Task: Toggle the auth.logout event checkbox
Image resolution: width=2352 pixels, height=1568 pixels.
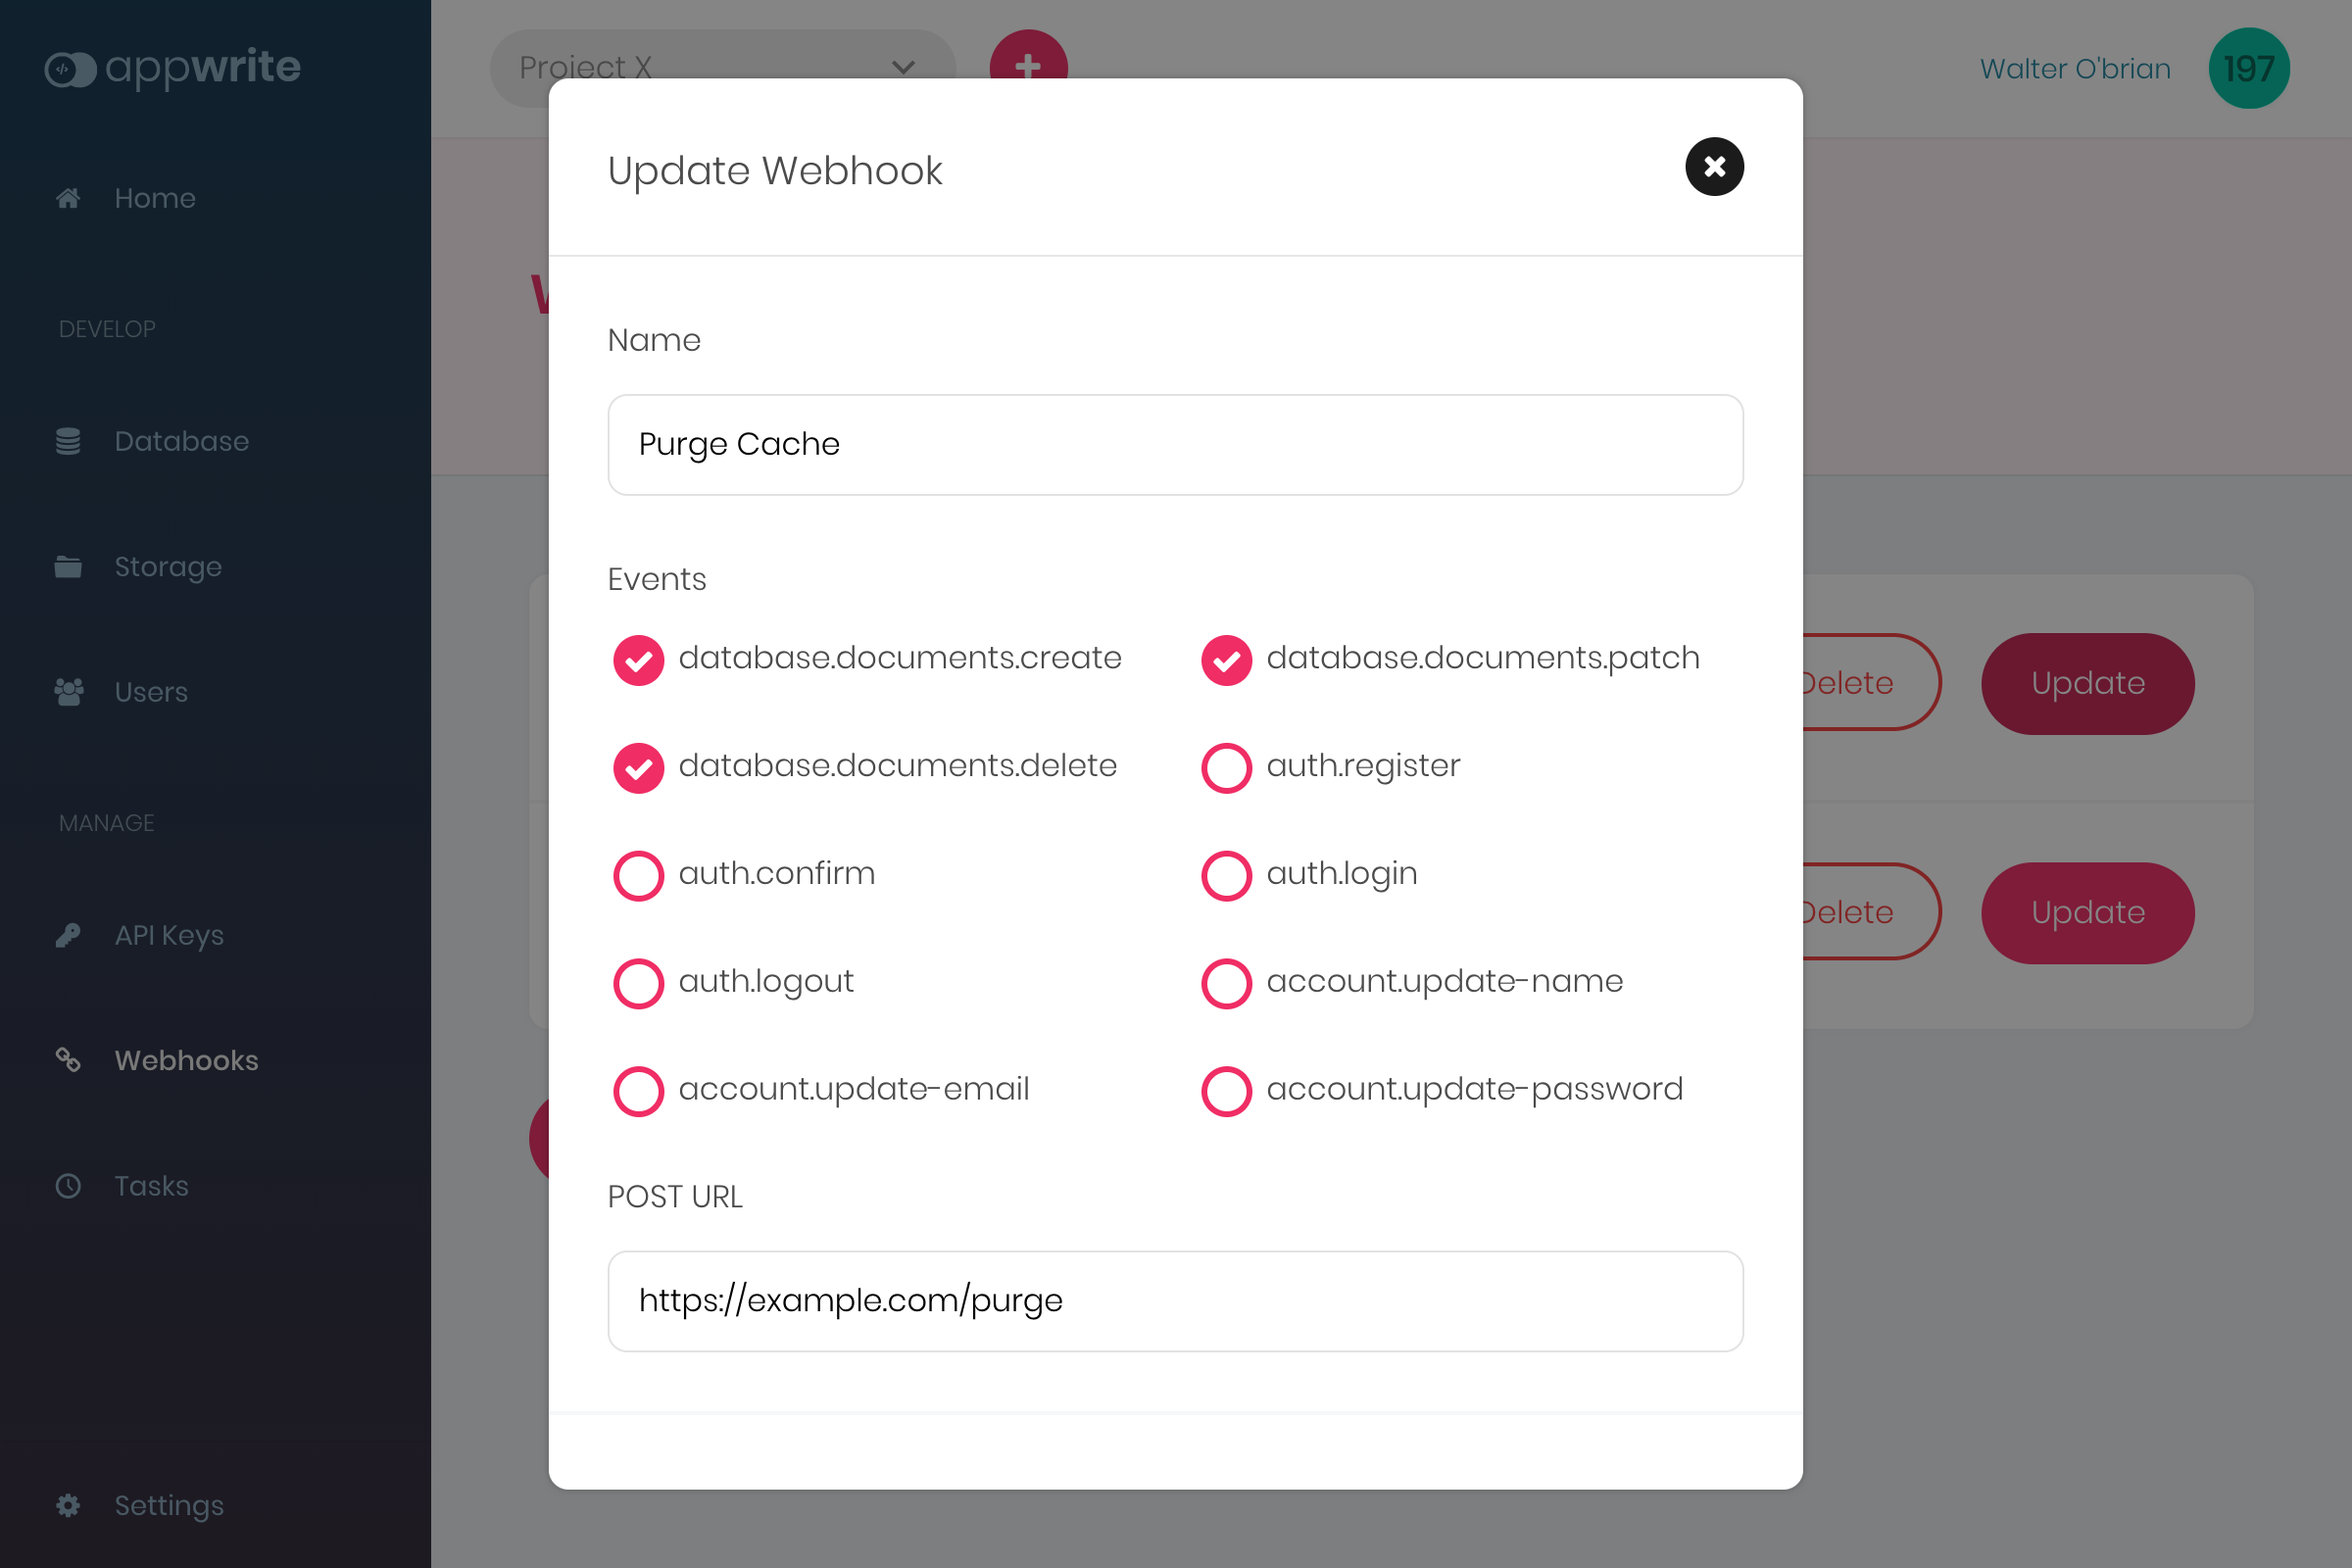Action: click(x=638, y=984)
